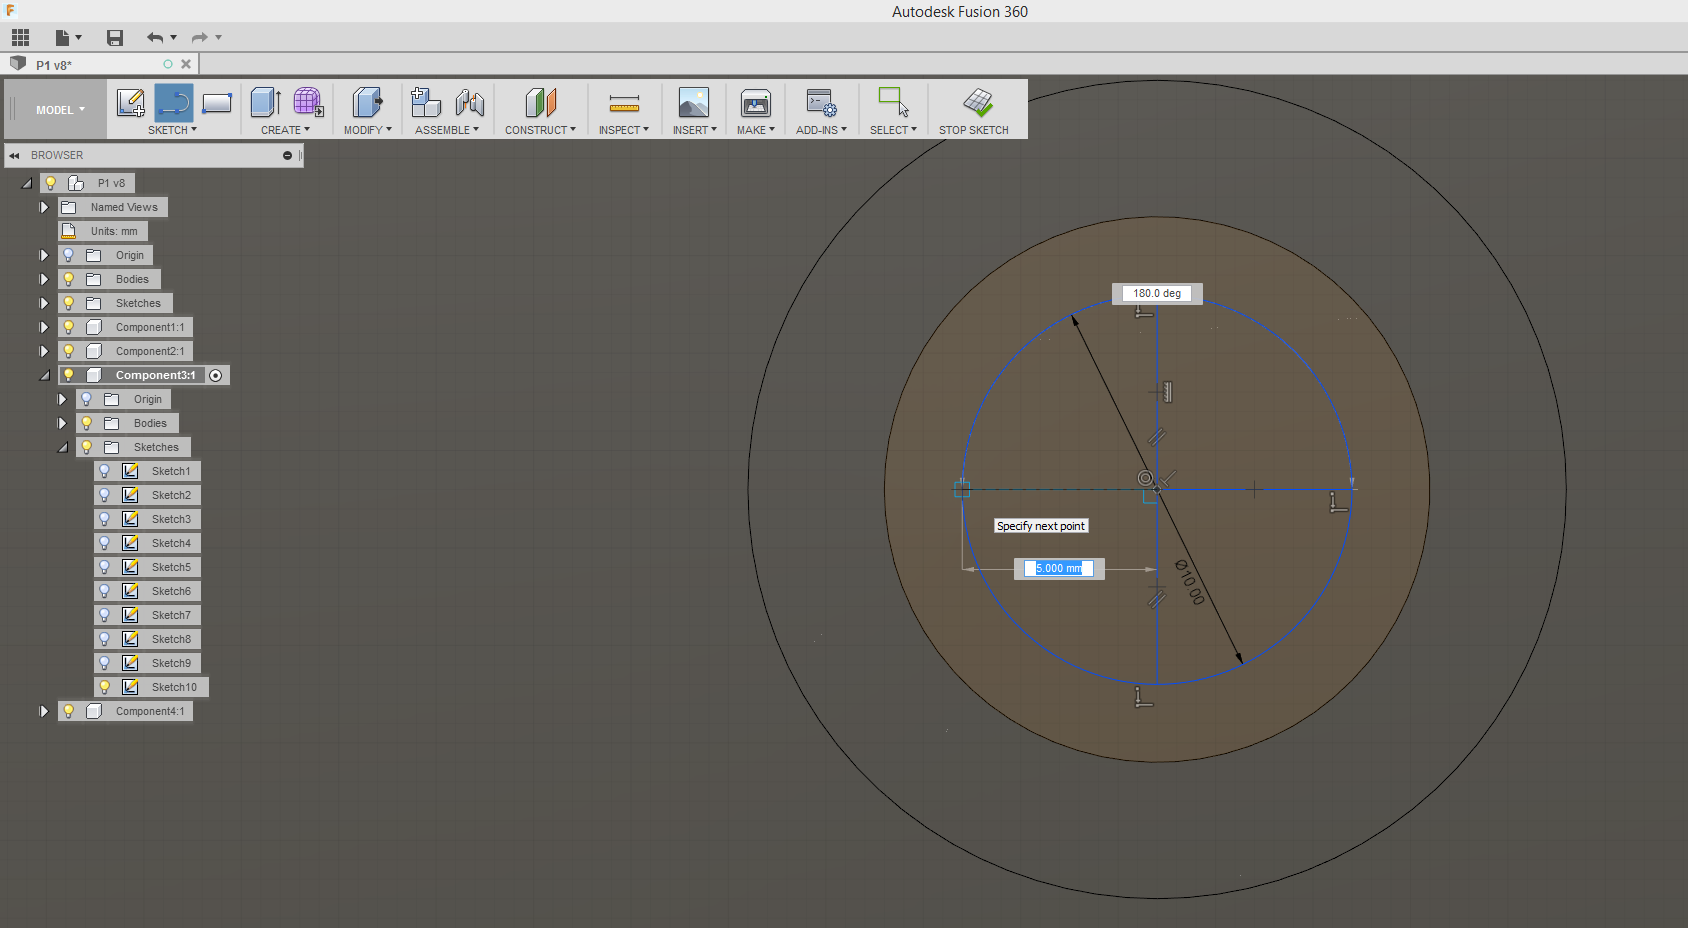
Task: Open the ASSEMBLE menu
Action: pyautogui.click(x=447, y=130)
